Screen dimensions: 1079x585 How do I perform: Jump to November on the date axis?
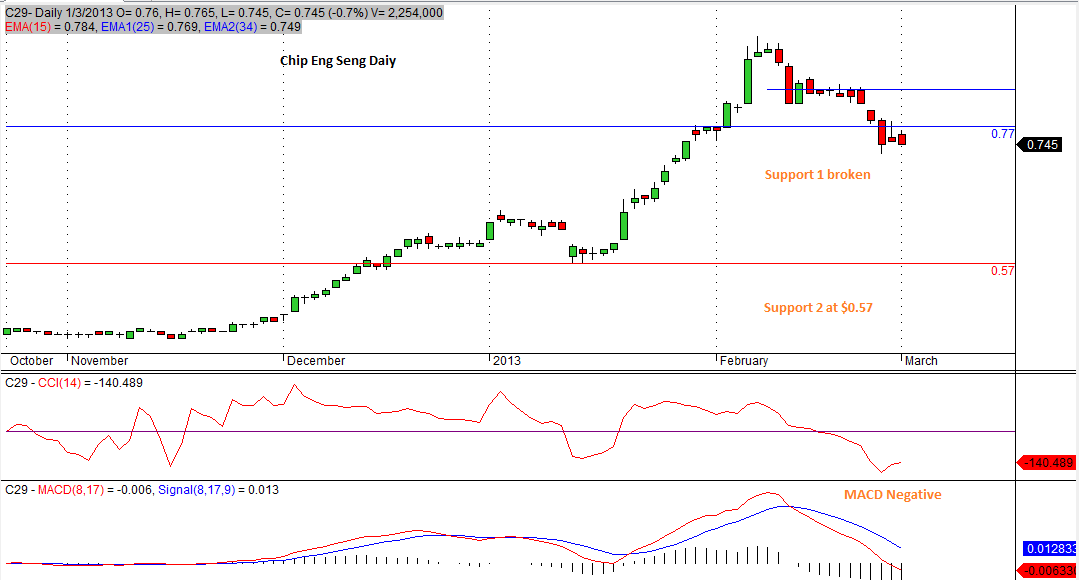coord(100,361)
